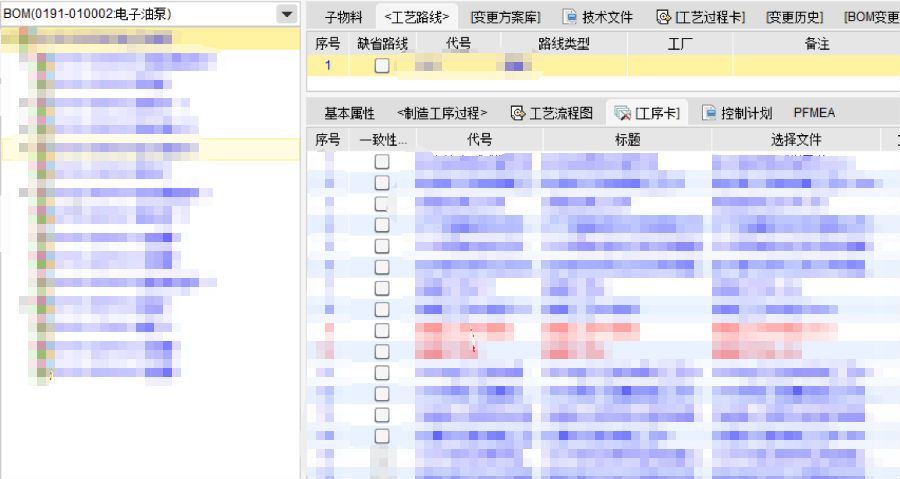The height and width of the screenshot is (479, 900).
Task: Select the <工艺路线> tab
Action: click(x=417, y=17)
